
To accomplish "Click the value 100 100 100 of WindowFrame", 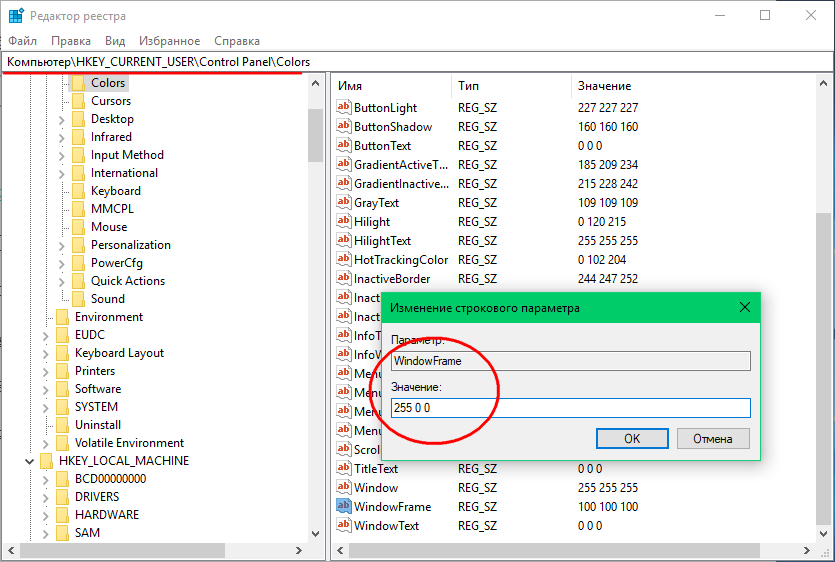I will pos(608,507).
